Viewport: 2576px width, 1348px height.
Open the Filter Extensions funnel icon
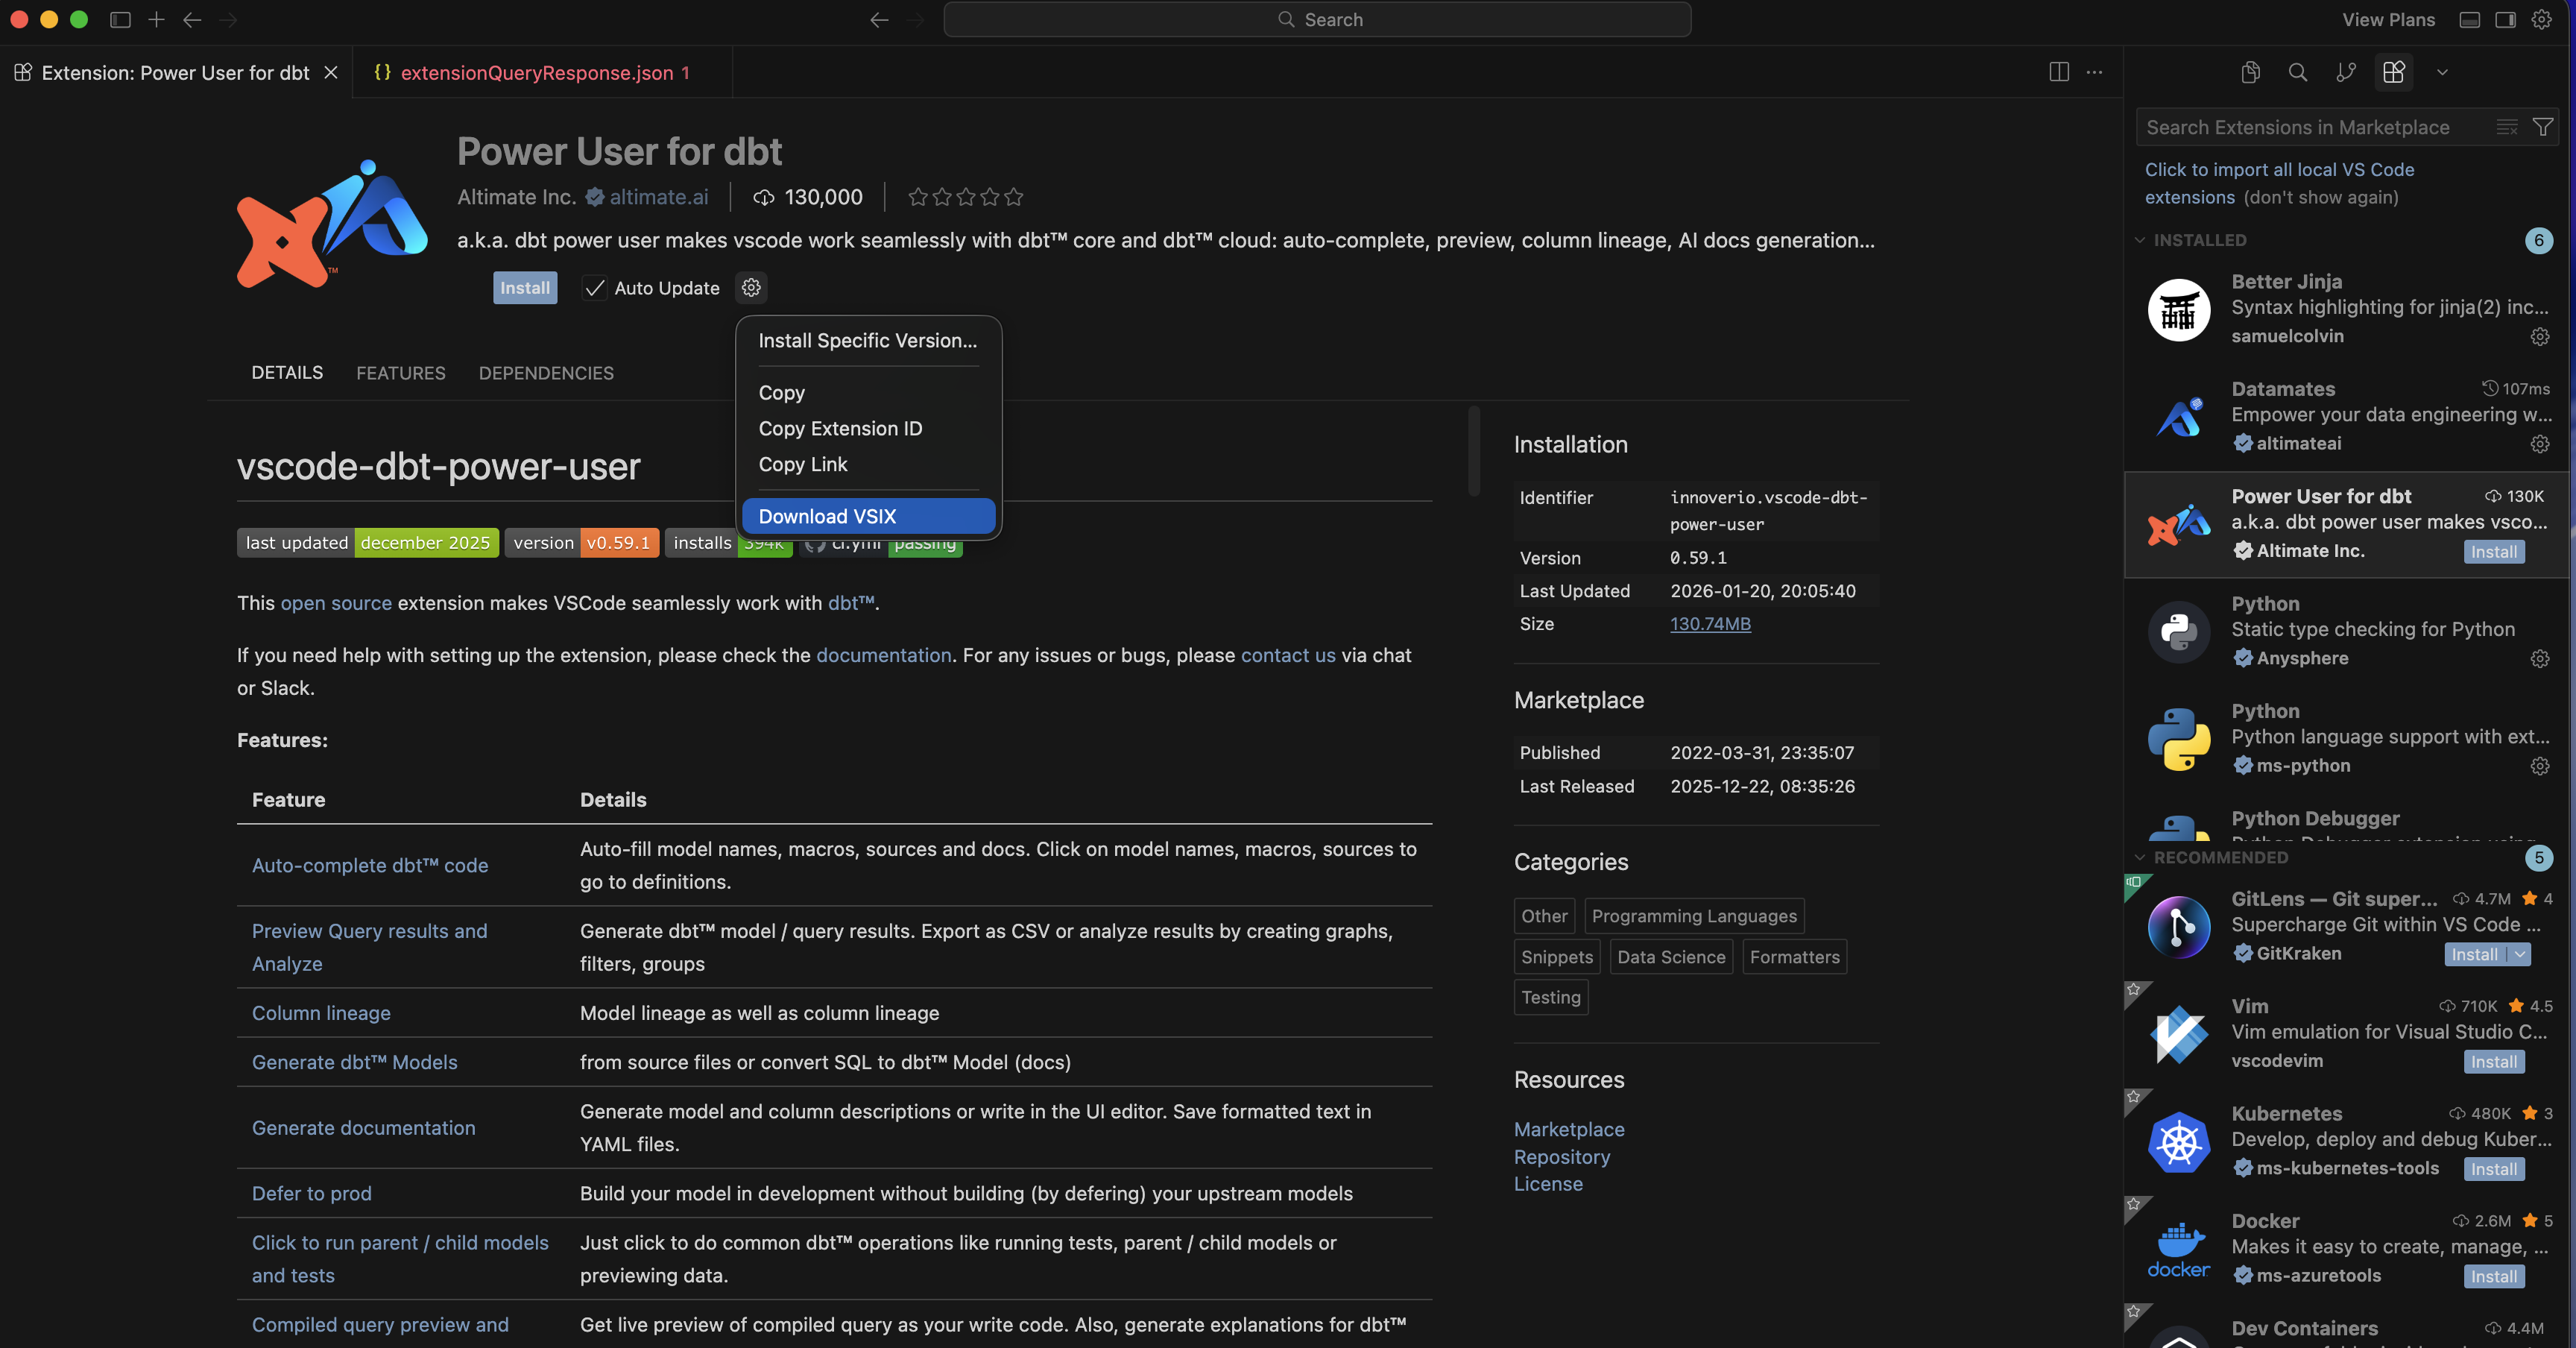coord(2543,126)
